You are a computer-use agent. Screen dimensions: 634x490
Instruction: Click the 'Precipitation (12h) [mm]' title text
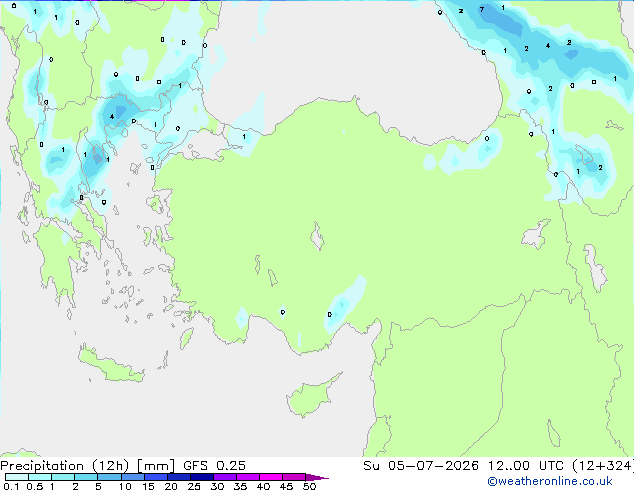click(x=87, y=466)
